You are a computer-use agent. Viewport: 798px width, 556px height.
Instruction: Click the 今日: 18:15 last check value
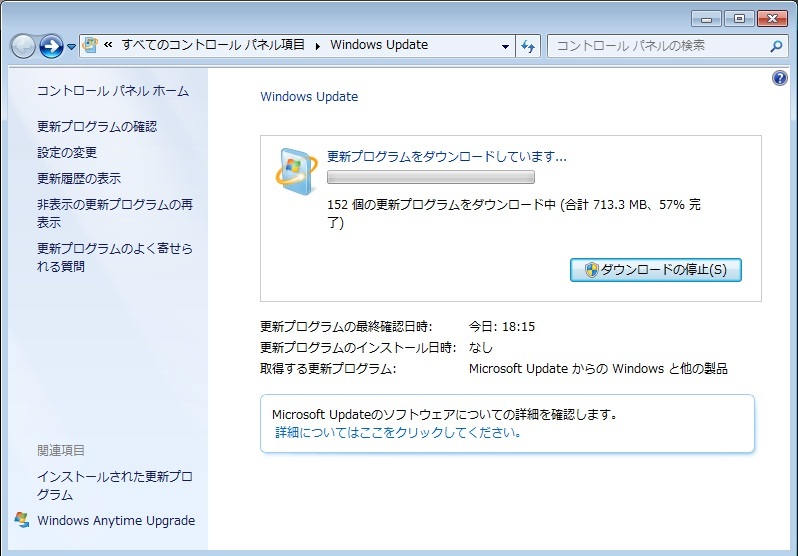tap(502, 326)
